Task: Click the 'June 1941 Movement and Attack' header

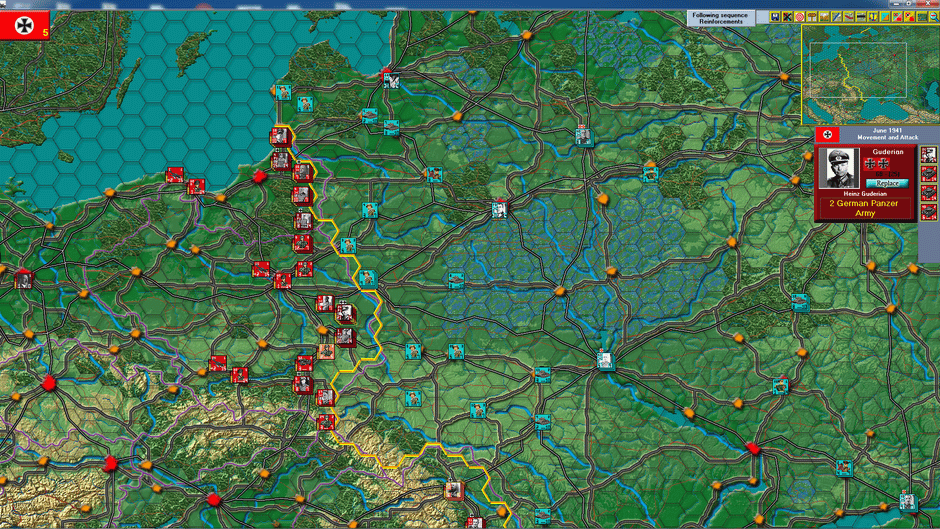Action: (x=887, y=134)
